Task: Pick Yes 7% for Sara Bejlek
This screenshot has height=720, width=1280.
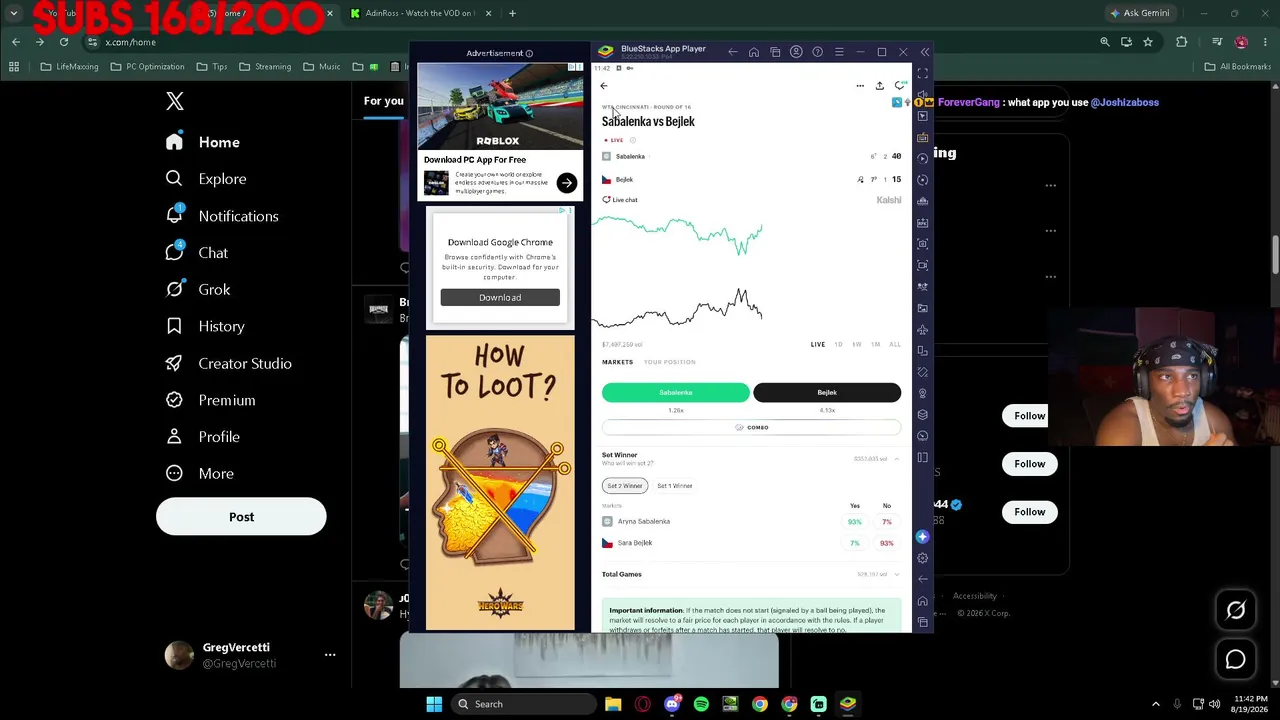Action: click(x=854, y=543)
